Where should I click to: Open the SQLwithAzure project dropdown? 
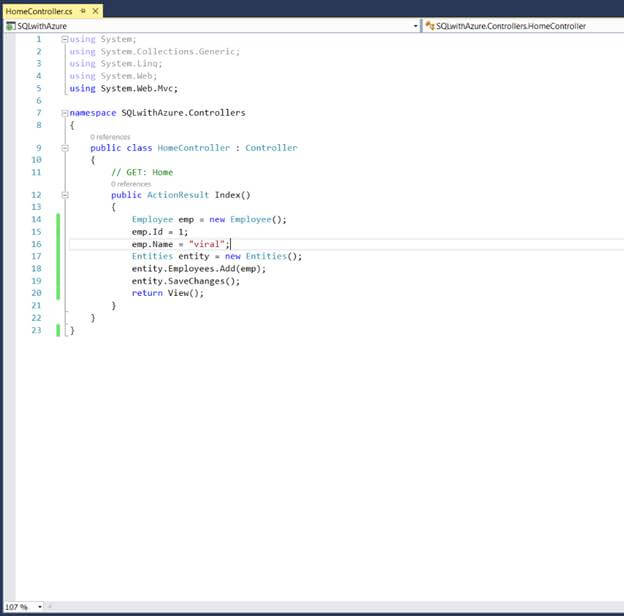(414, 26)
